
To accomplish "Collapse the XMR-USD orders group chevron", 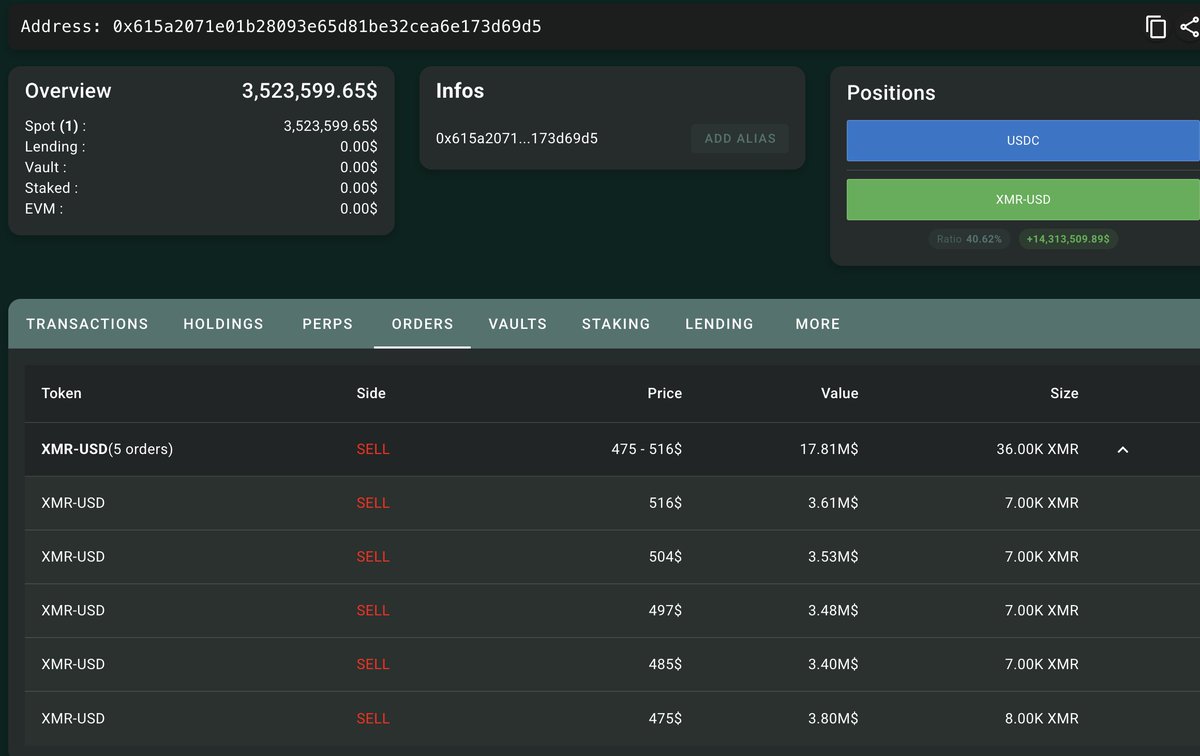I will tap(1122, 450).
